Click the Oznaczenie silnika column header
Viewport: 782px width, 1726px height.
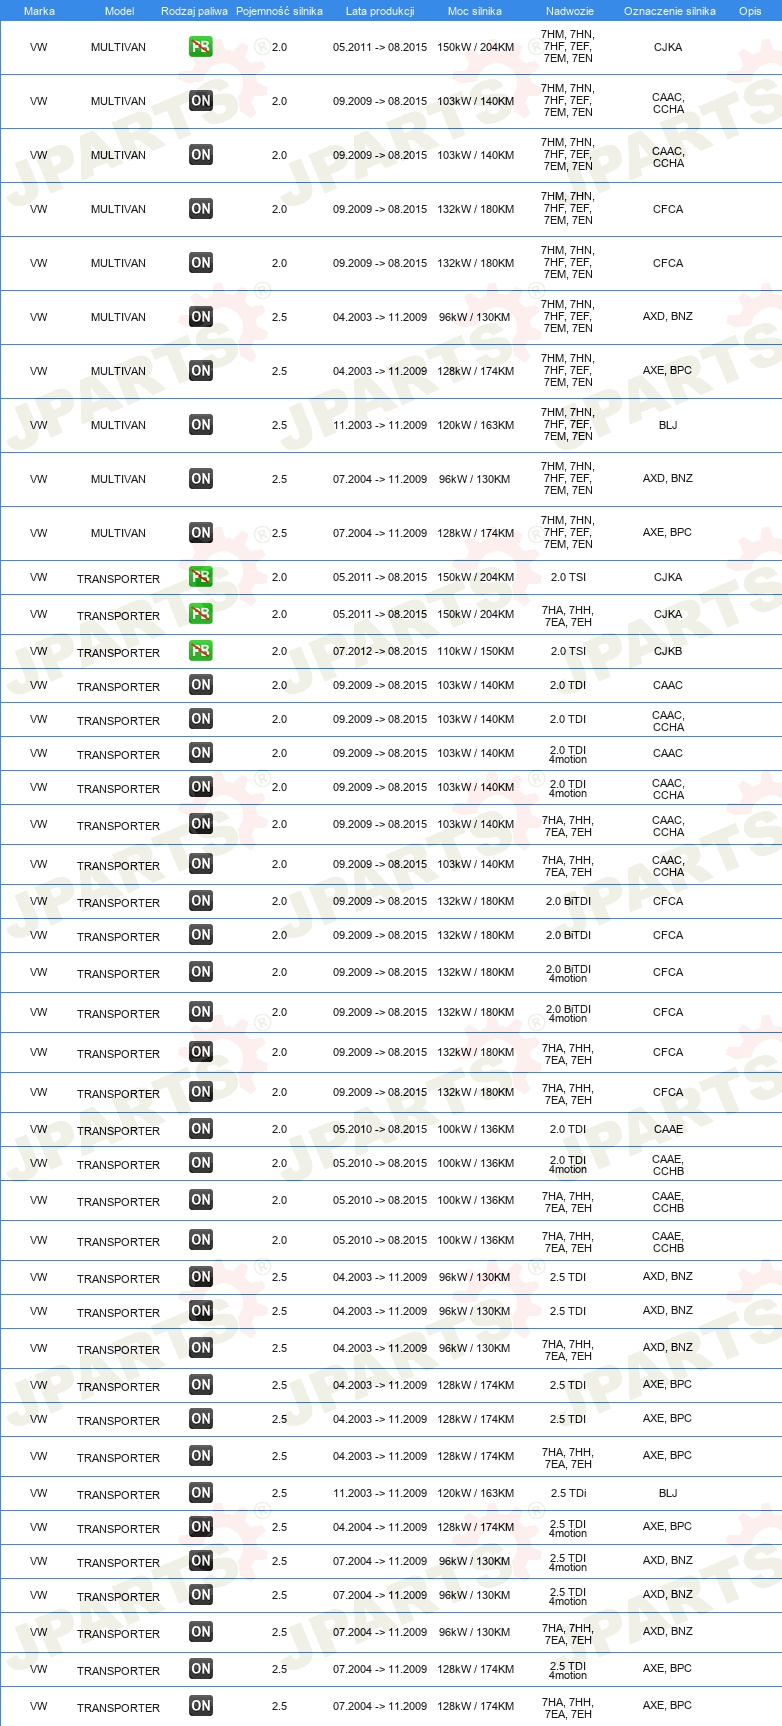(669, 11)
